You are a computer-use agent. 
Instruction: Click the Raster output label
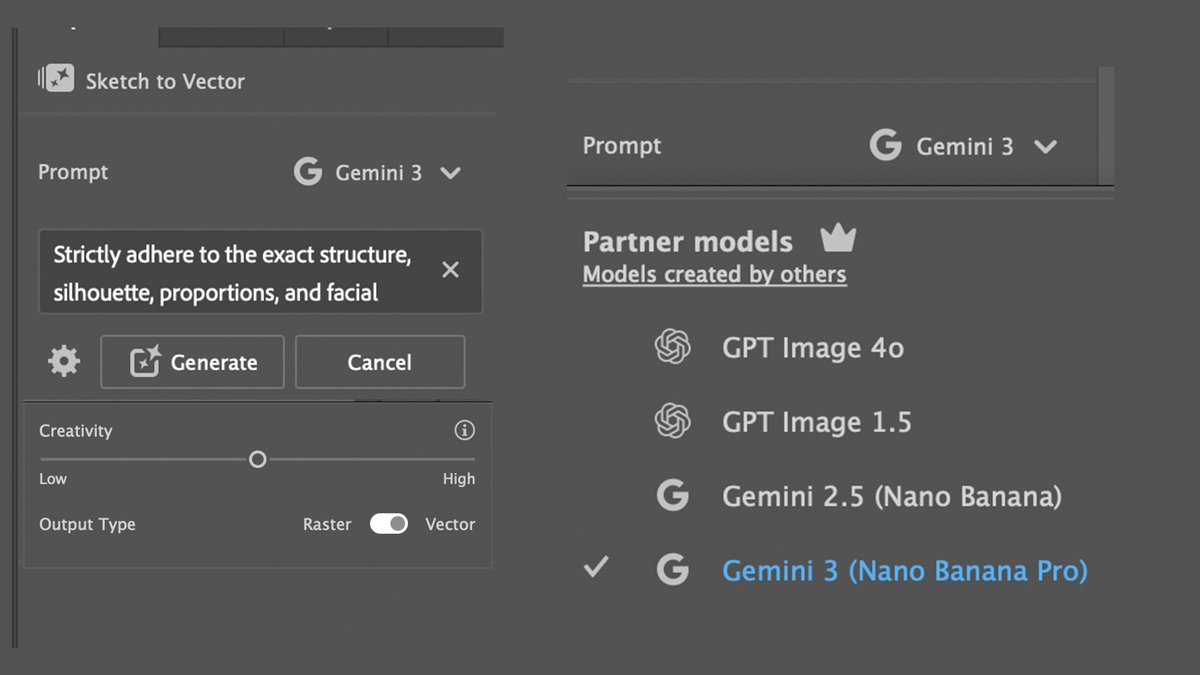pos(327,524)
